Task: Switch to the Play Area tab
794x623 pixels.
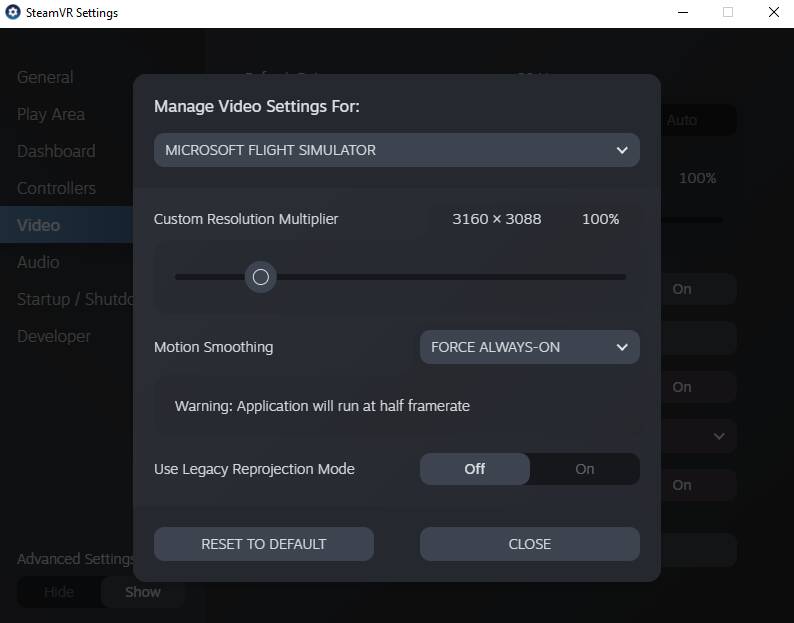Action: pyautogui.click(x=51, y=114)
